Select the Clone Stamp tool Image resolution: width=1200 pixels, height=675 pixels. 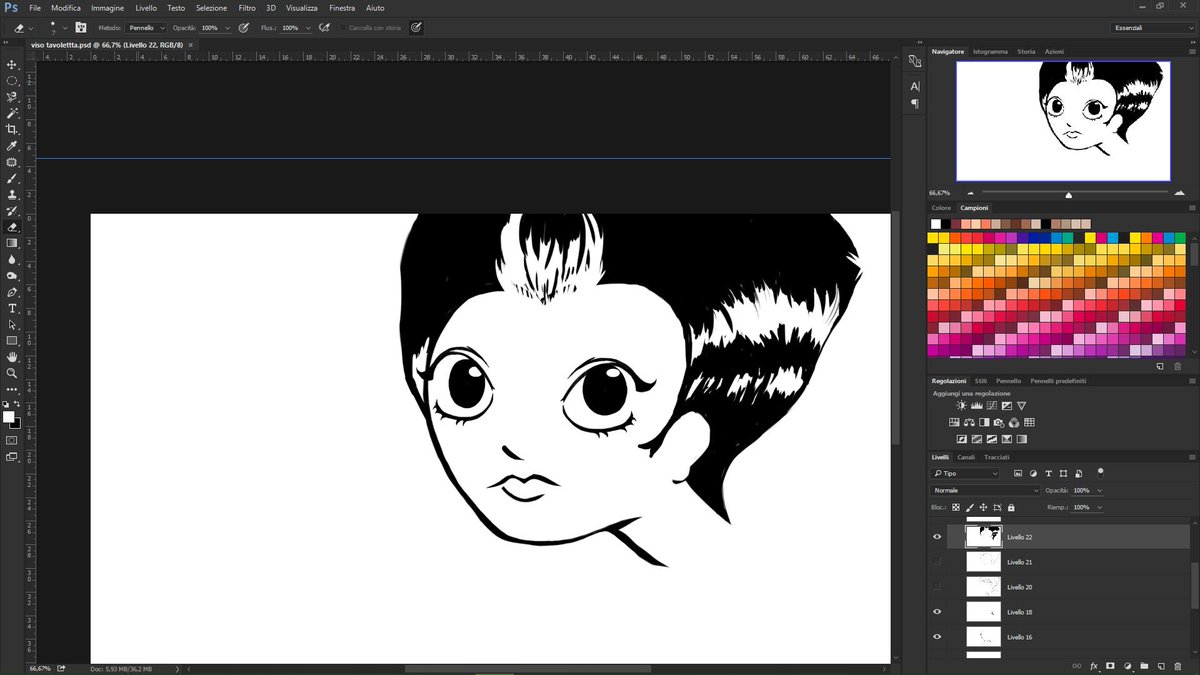(x=12, y=194)
